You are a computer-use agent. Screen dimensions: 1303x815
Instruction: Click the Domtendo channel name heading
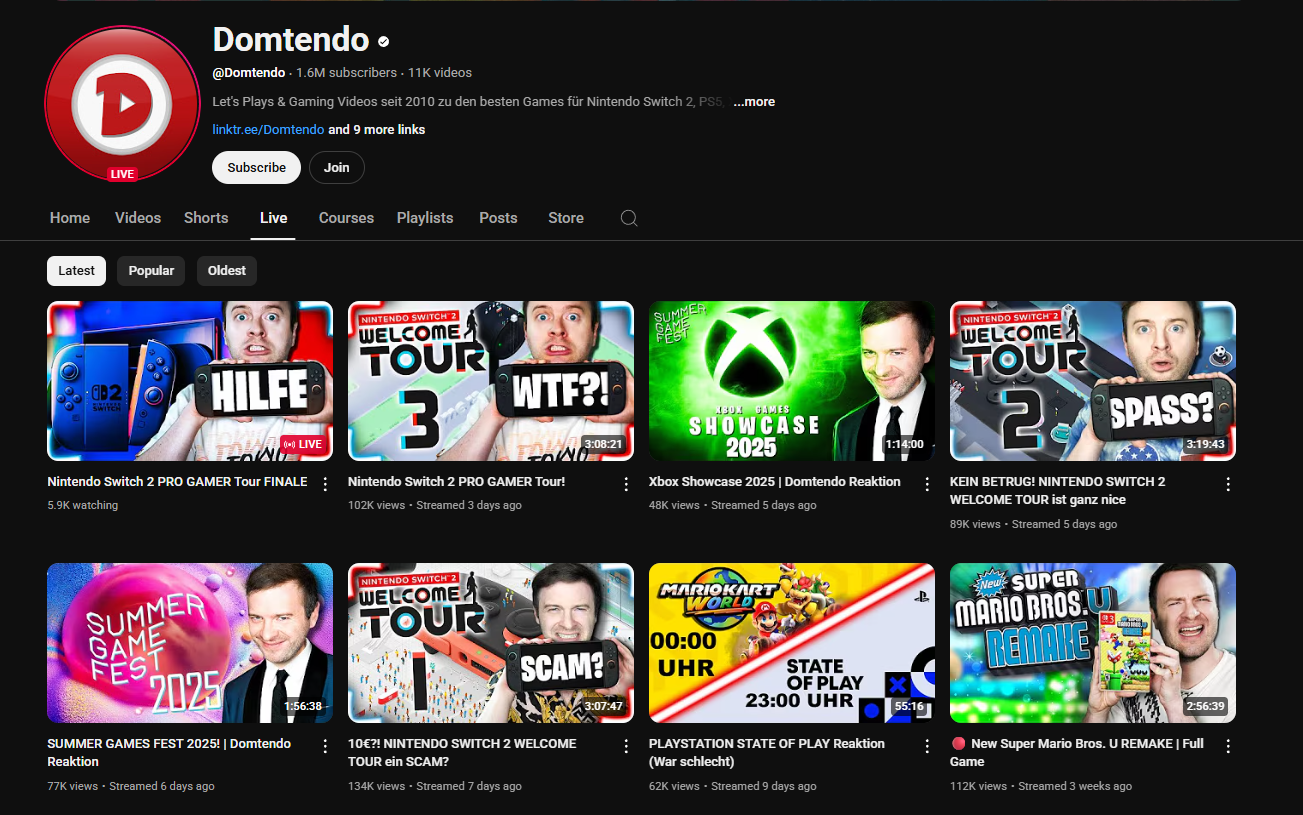click(291, 40)
